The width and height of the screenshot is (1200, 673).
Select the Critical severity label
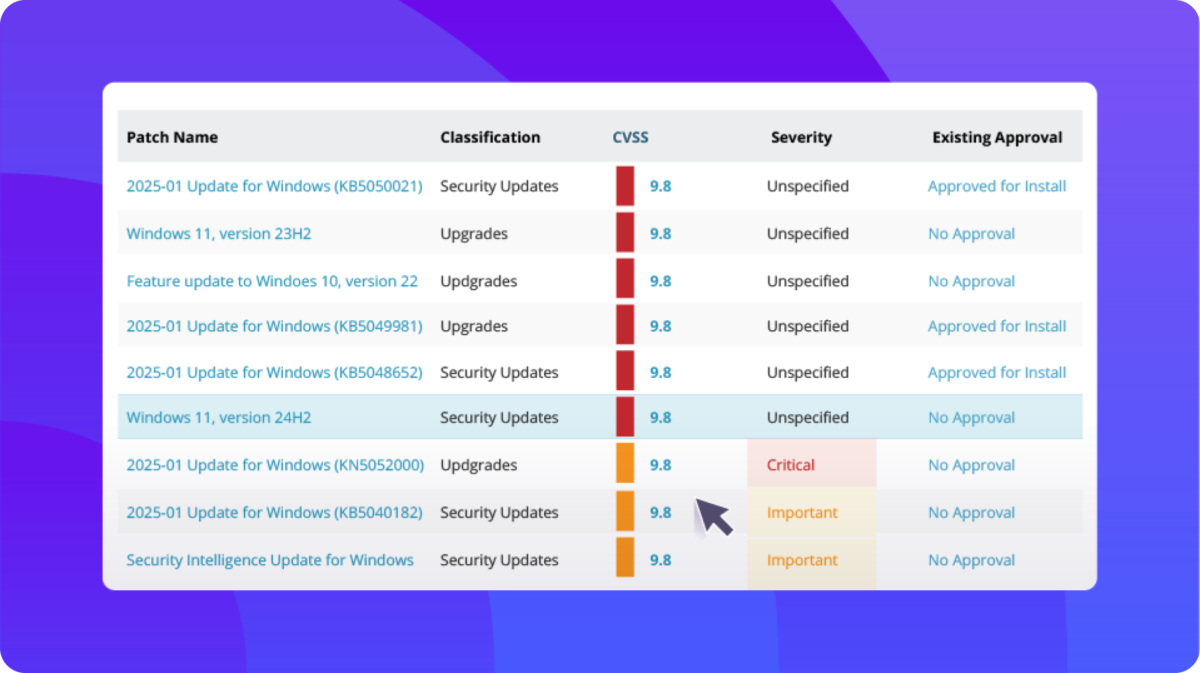pyautogui.click(x=791, y=465)
